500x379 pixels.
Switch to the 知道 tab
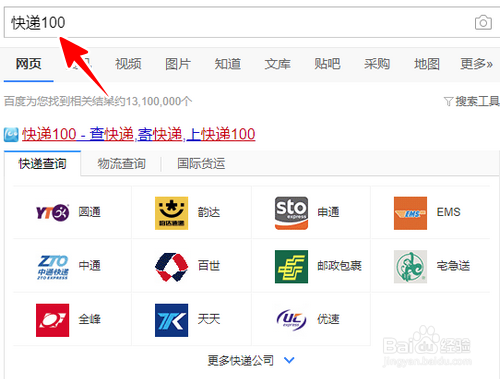point(228,64)
